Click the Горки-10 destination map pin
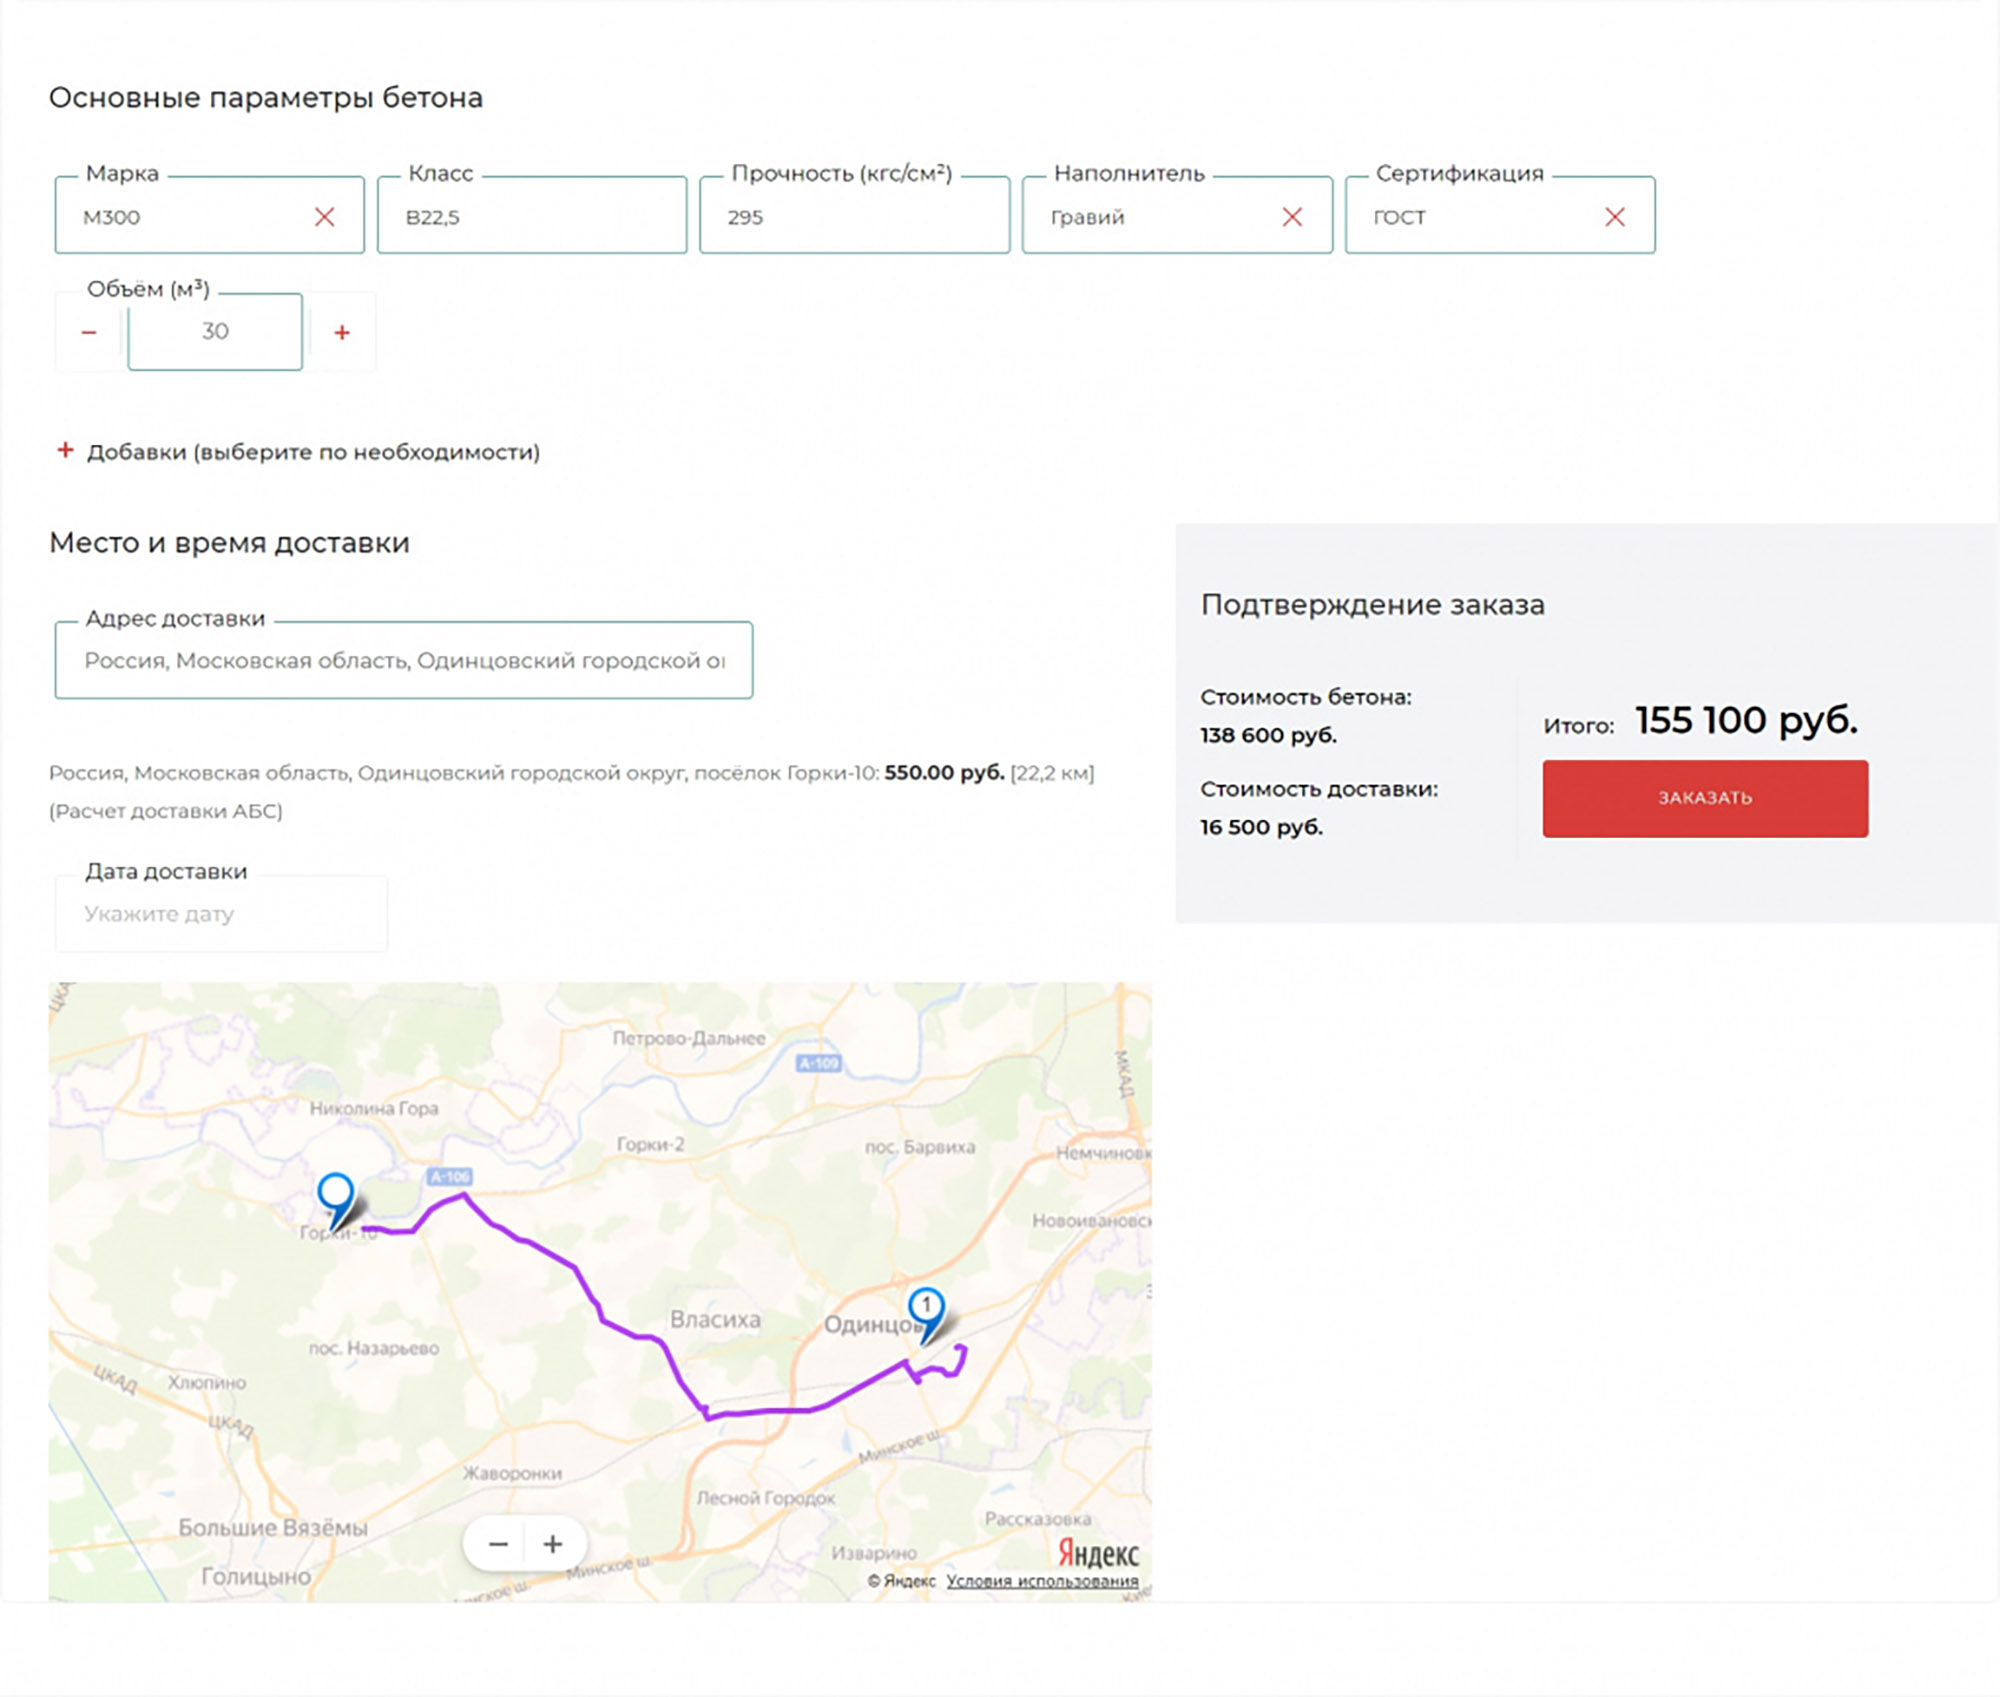 pos(336,1200)
